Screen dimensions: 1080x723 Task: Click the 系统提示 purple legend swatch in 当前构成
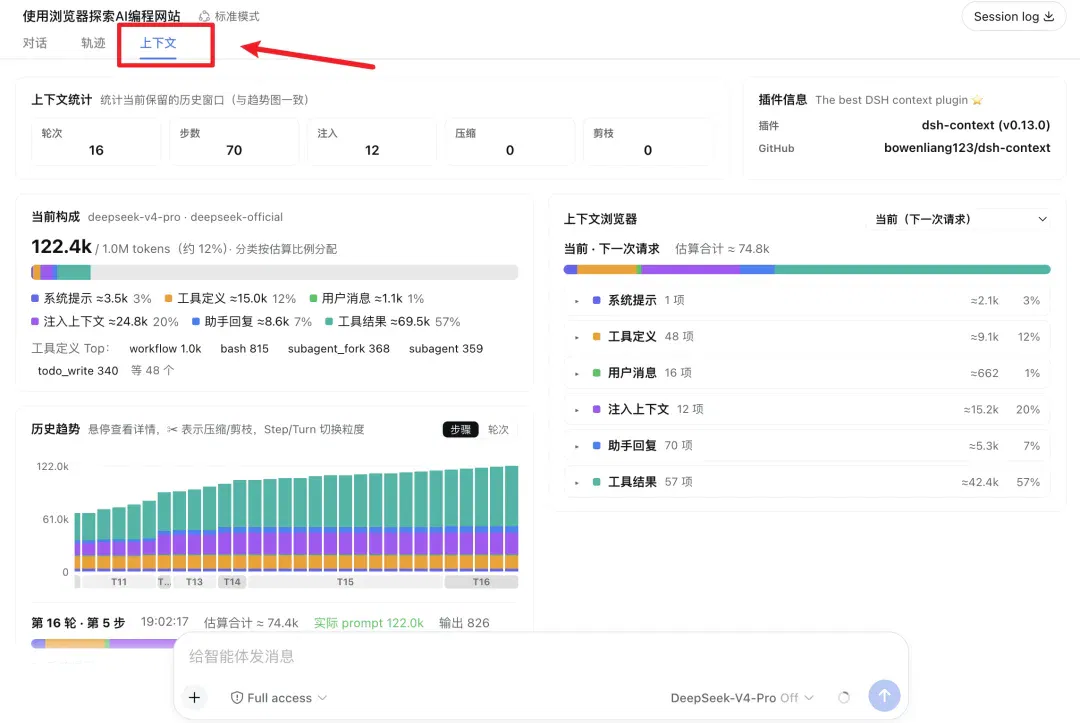(x=34, y=298)
